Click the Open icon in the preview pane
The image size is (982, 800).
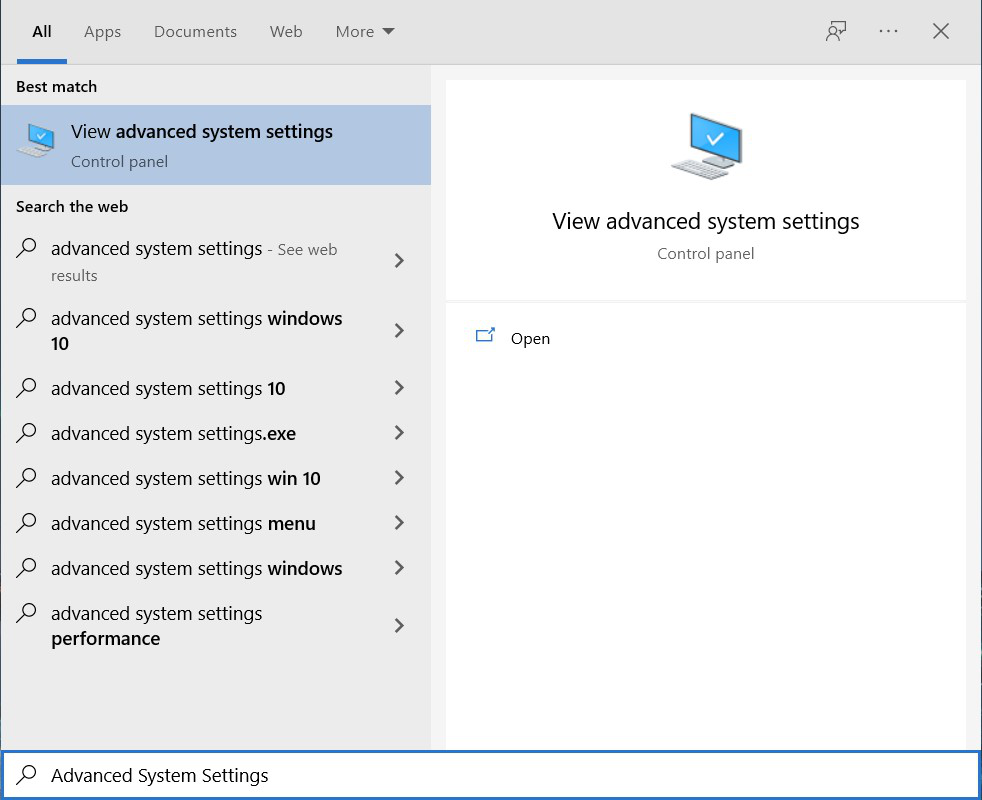(x=485, y=337)
